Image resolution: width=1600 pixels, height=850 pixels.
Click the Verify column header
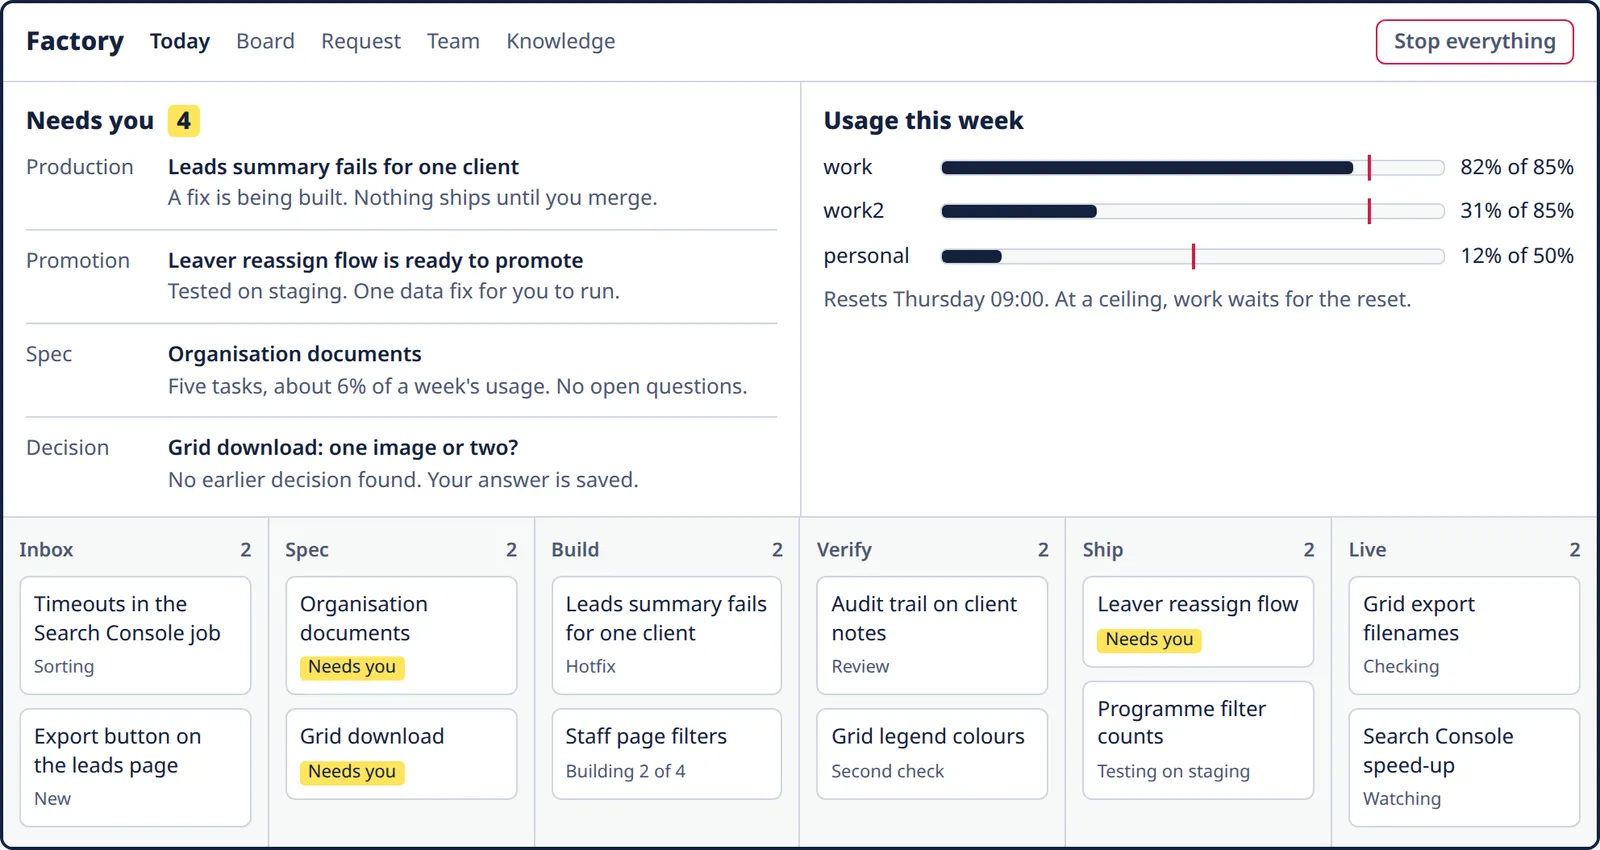[x=933, y=550]
